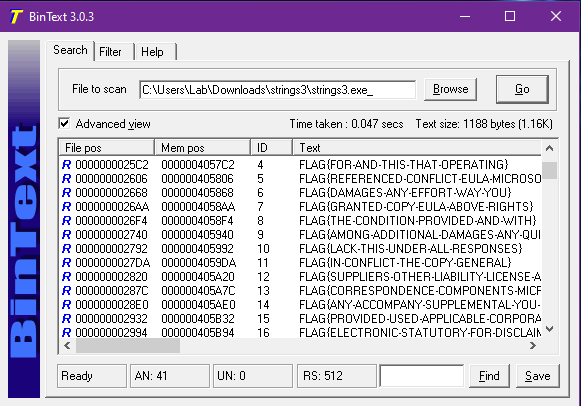Click the R icon beside file pos 00000002606
This screenshot has height=406, width=581.
(x=66, y=179)
